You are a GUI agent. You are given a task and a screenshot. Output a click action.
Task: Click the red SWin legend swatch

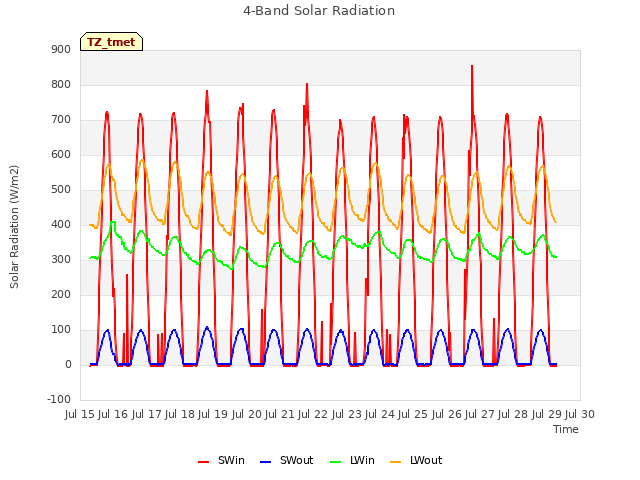tap(203, 462)
